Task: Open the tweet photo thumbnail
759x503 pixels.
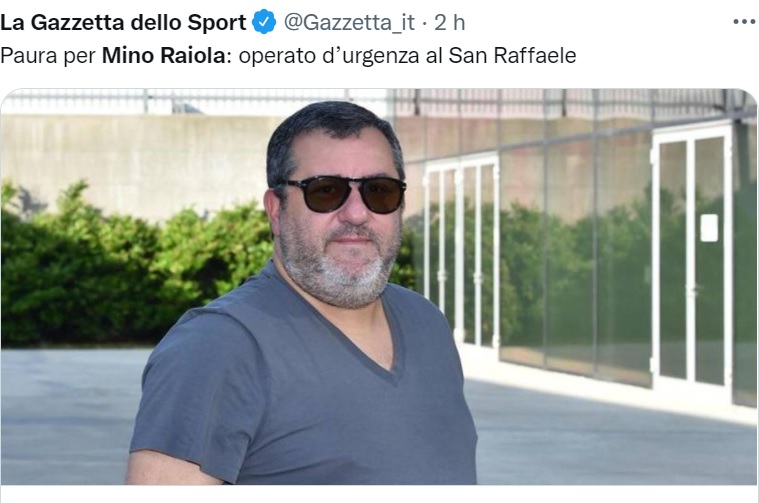Action: [379, 287]
